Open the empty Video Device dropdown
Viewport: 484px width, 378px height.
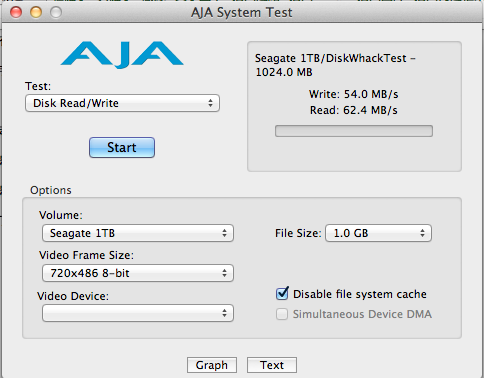pyautogui.click(x=138, y=313)
